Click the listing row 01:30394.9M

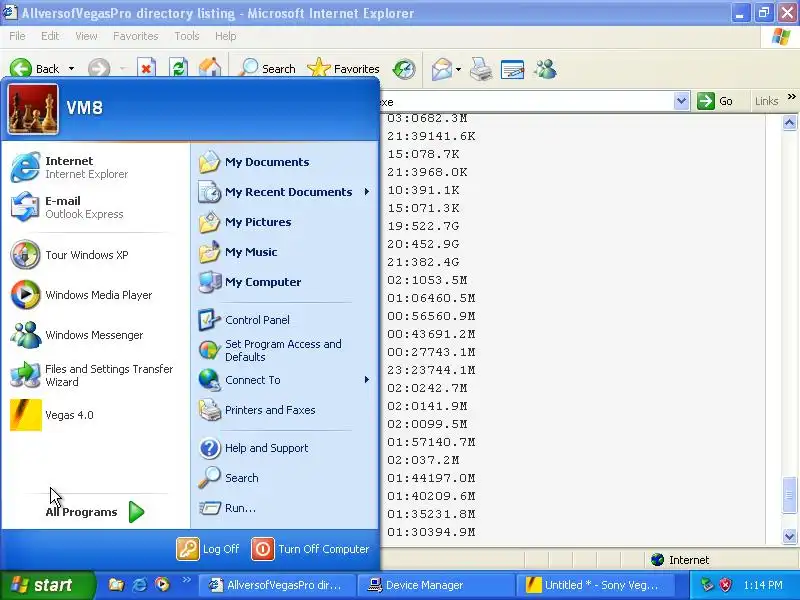(431, 532)
